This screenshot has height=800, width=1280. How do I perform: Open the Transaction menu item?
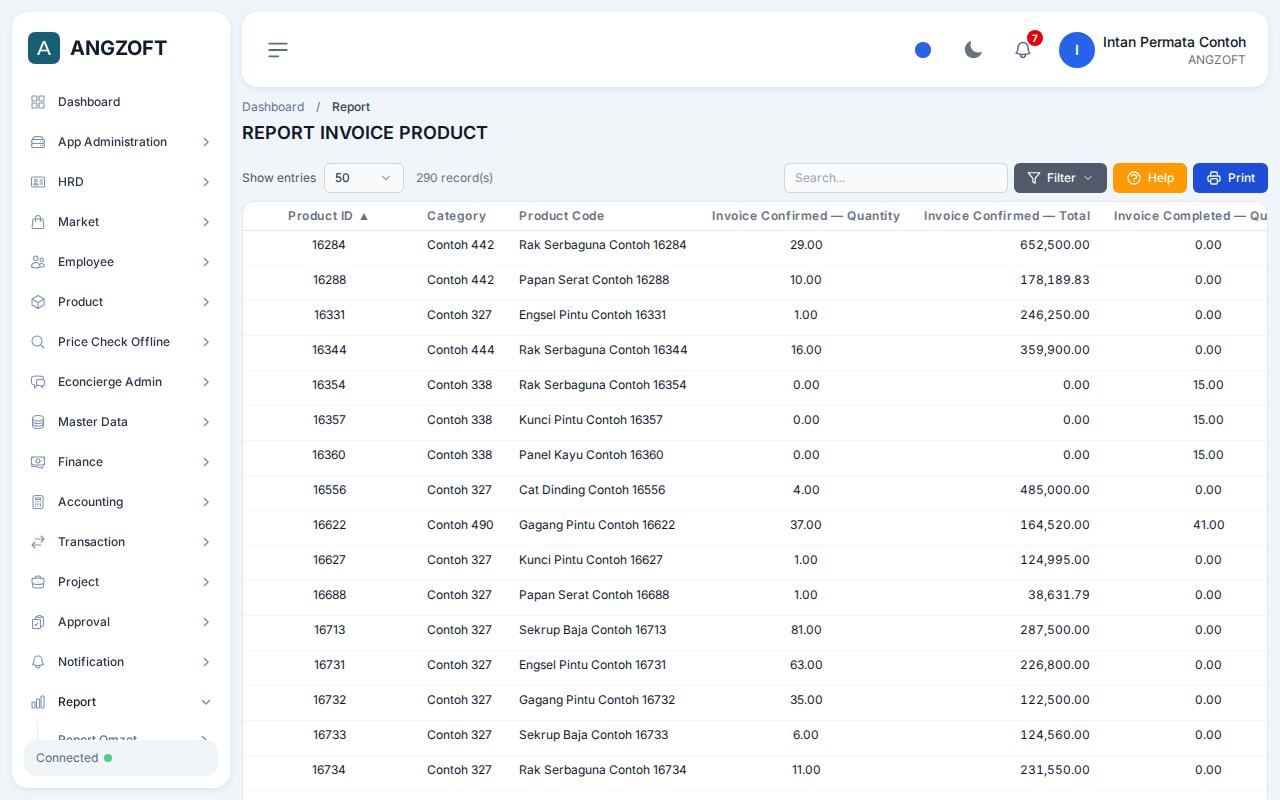[121, 542]
